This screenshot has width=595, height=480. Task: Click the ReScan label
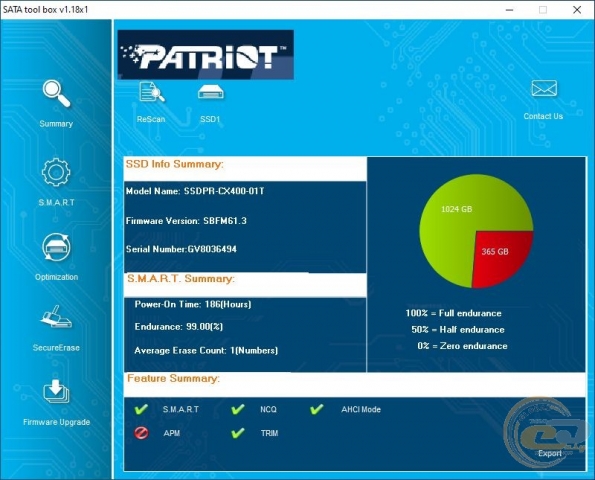151,119
